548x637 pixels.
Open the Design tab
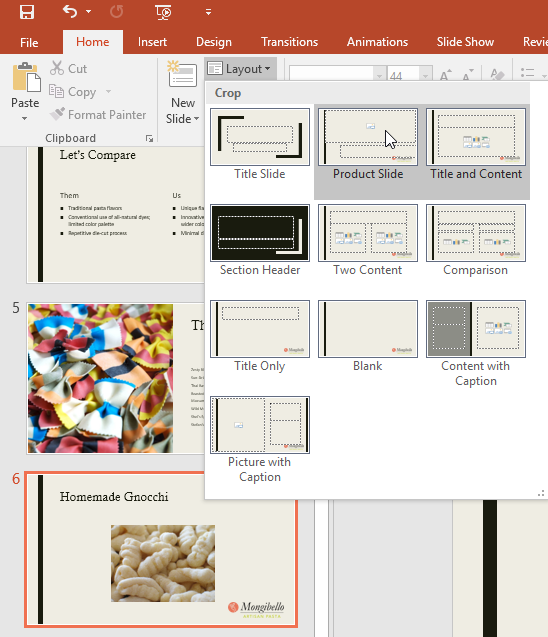coord(214,42)
